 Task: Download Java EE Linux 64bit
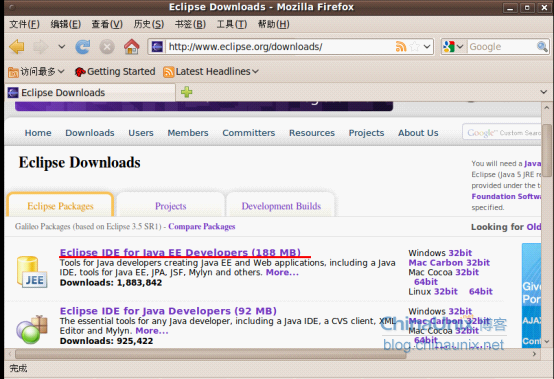[481, 291]
